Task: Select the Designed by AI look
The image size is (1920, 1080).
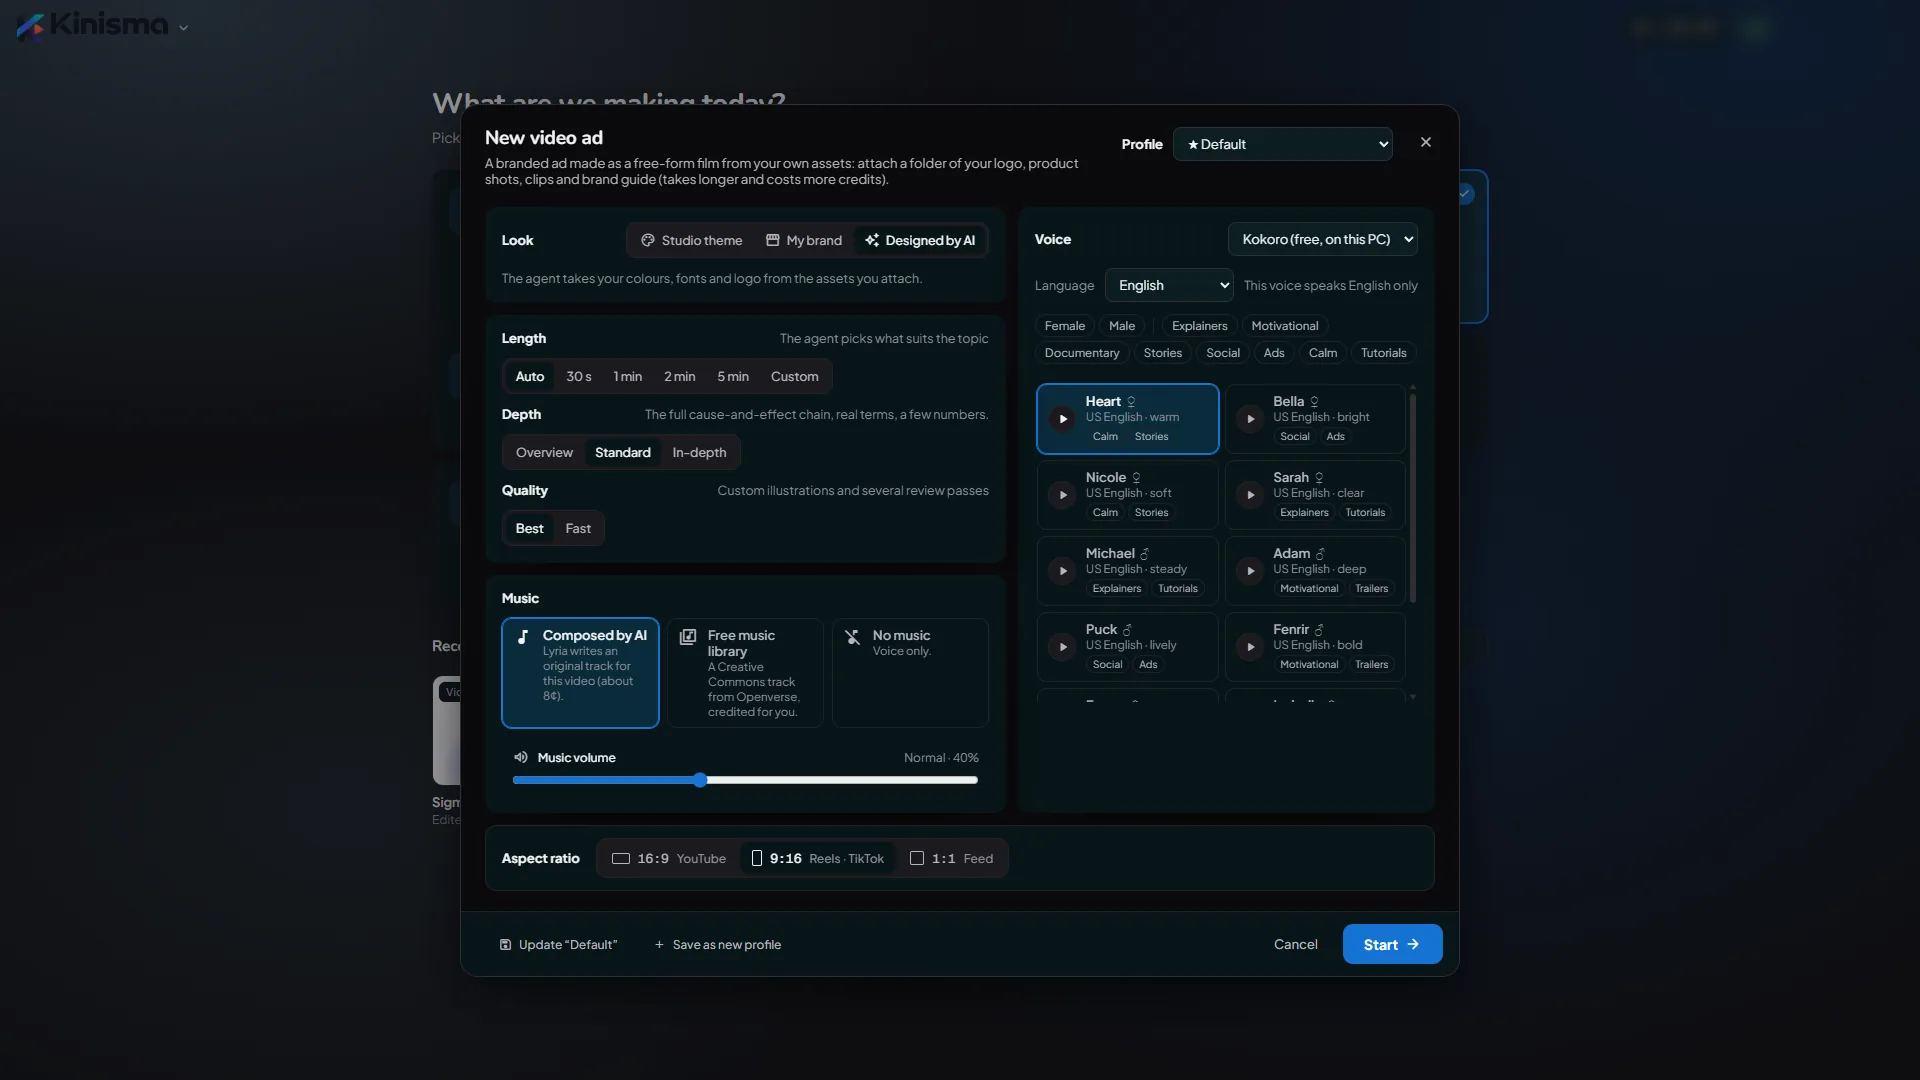Action: [920, 240]
